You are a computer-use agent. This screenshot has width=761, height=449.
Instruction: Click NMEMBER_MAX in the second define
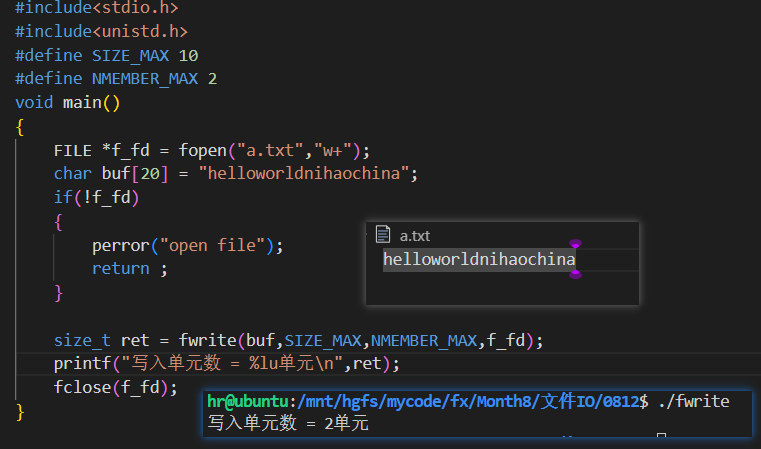pos(145,79)
